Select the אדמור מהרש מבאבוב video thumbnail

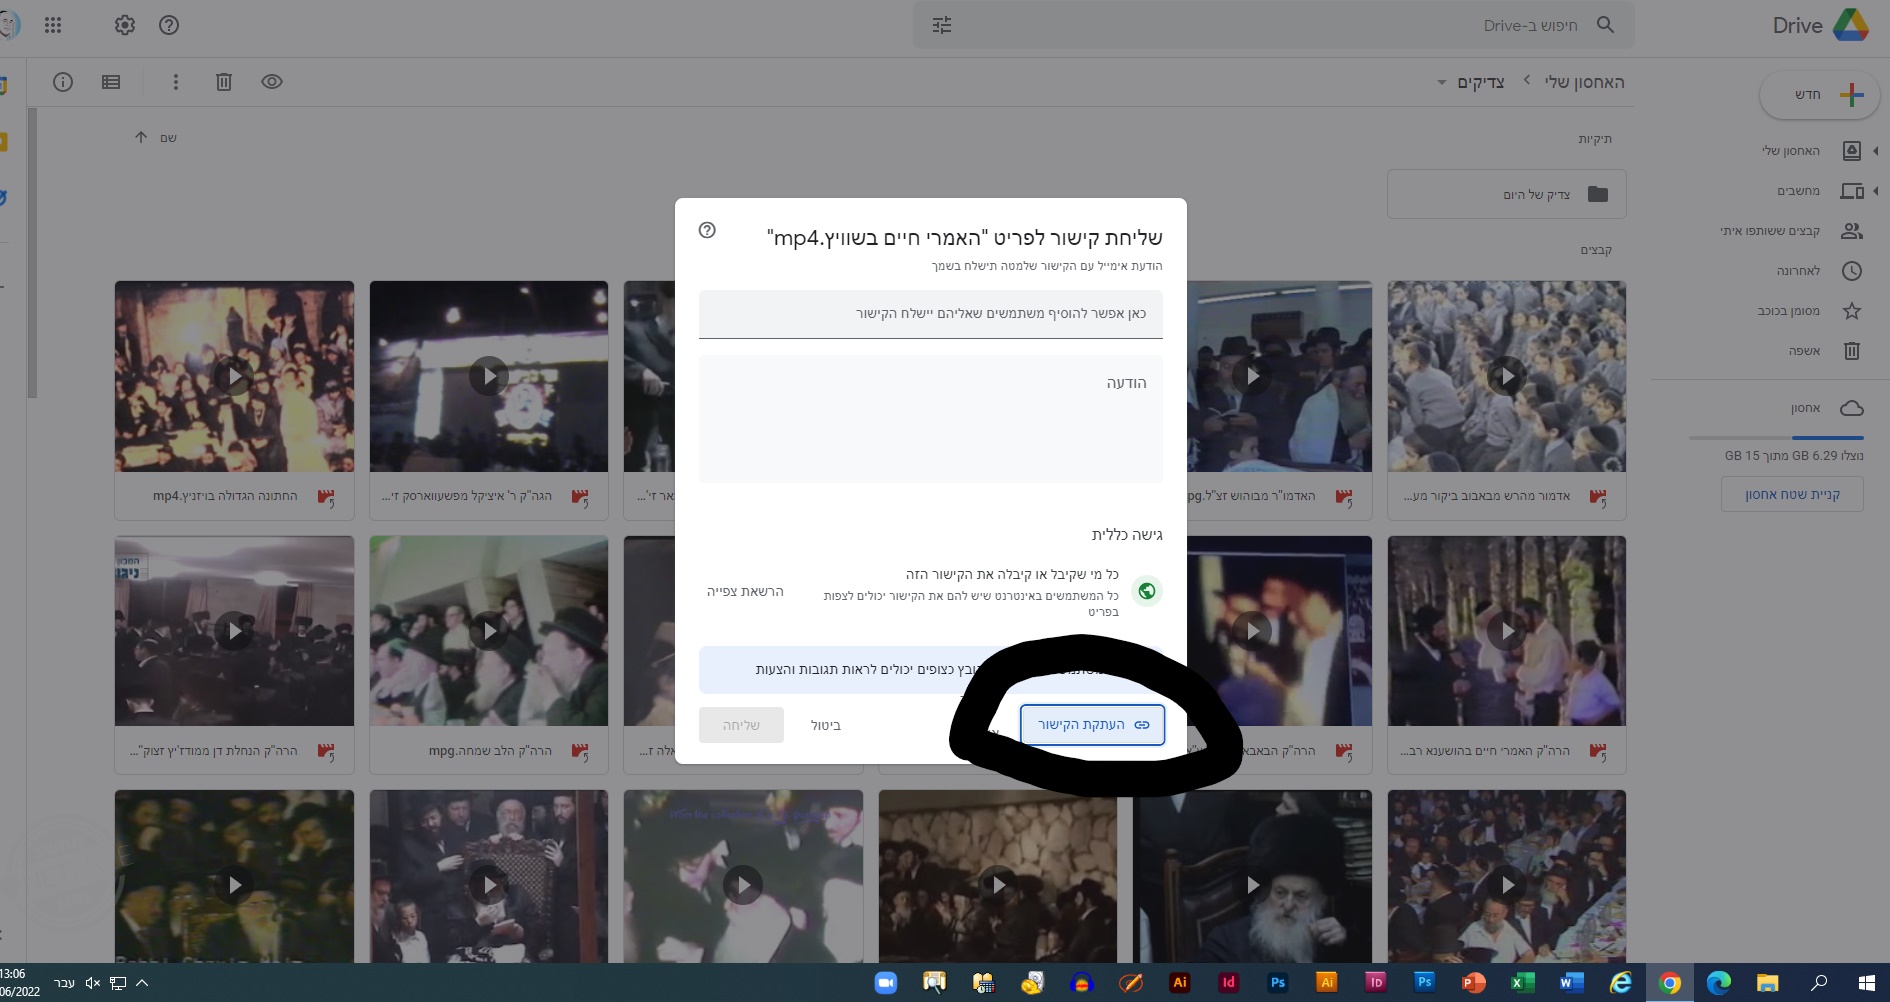[1507, 376]
